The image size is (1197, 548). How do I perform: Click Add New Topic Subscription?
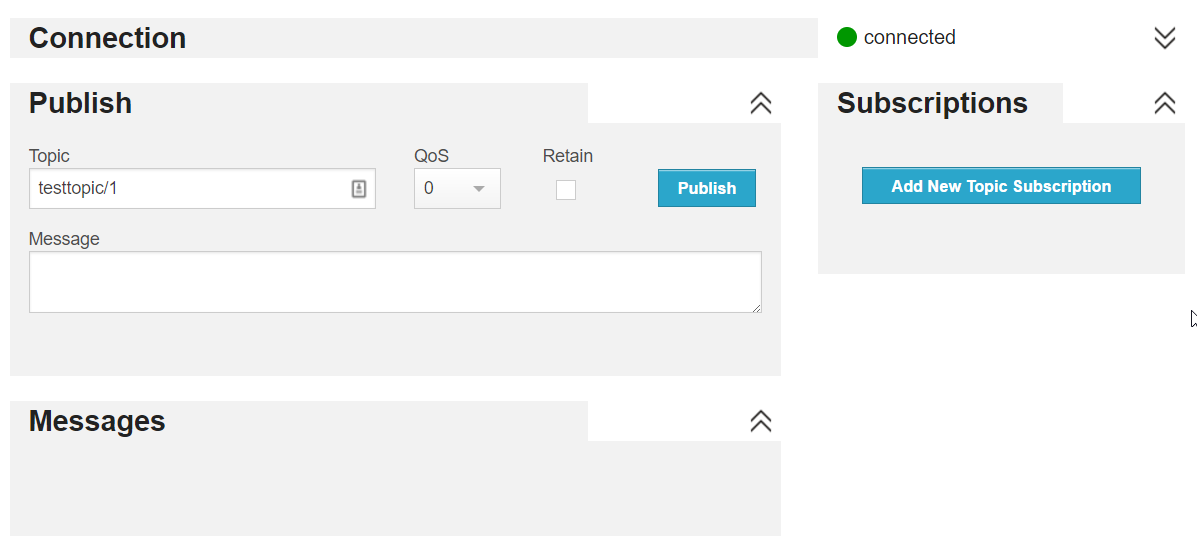1001,186
